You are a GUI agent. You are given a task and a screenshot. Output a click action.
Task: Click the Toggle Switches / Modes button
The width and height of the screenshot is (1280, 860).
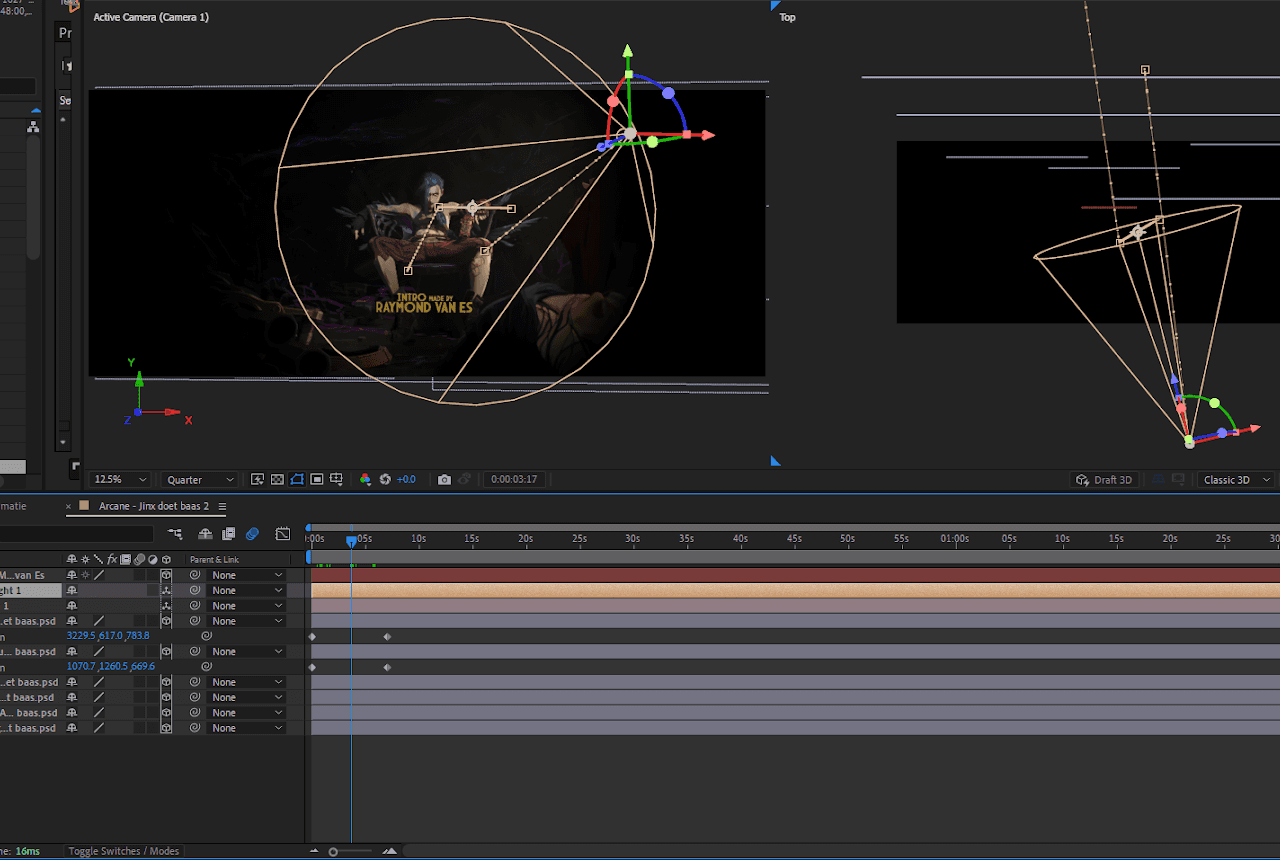(x=122, y=850)
